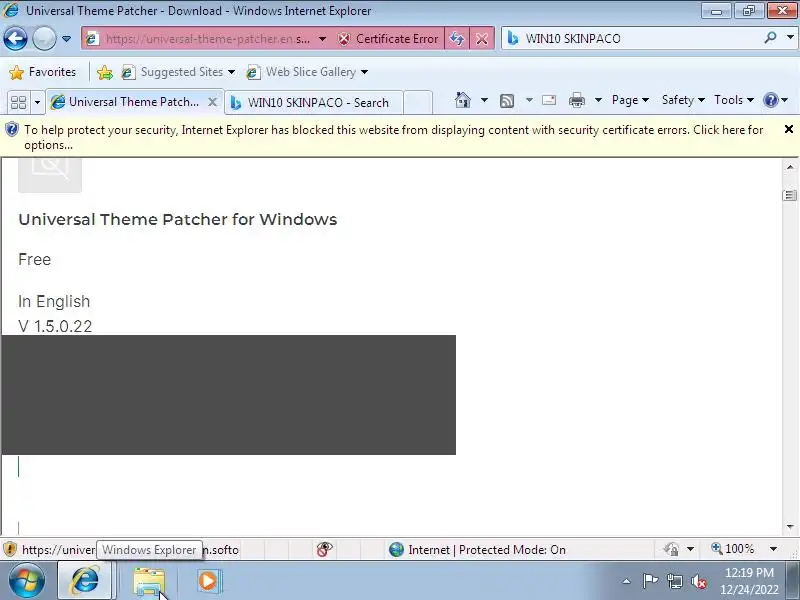Image resolution: width=800 pixels, height=600 pixels.
Task: Click the vertical scrollbar up arrow
Action: coord(790,167)
